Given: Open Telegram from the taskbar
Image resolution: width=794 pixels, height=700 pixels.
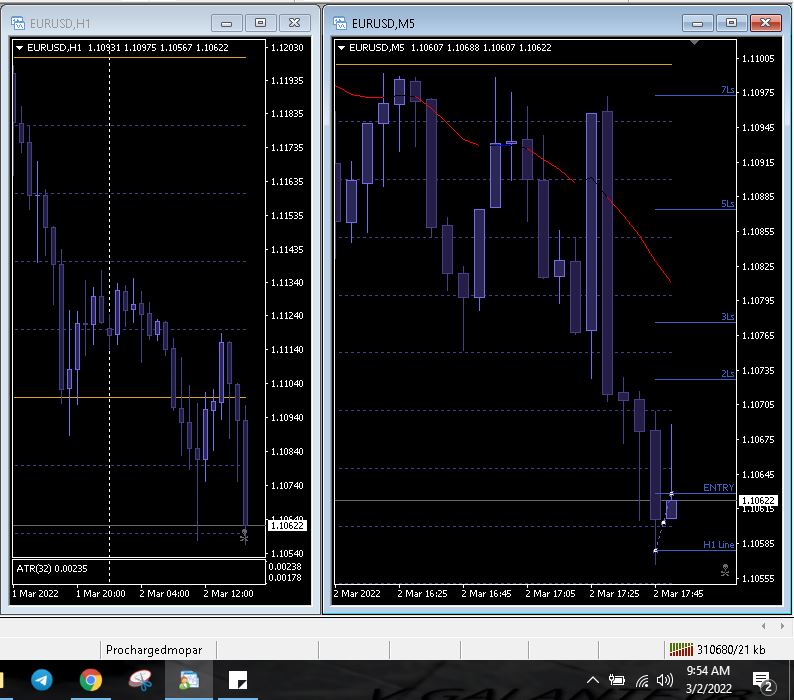Looking at the screenshot, I should 42,680.
